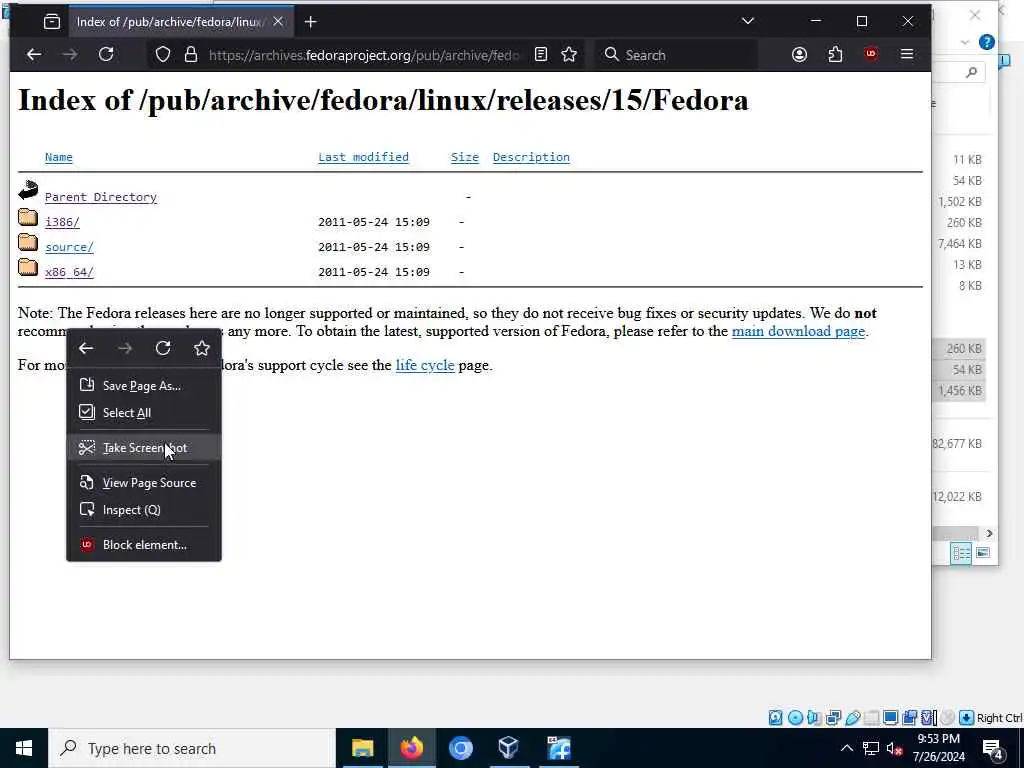Sort the listing by Name header
The height and width of the screenshot is (768, 1024).
point(59,157)
